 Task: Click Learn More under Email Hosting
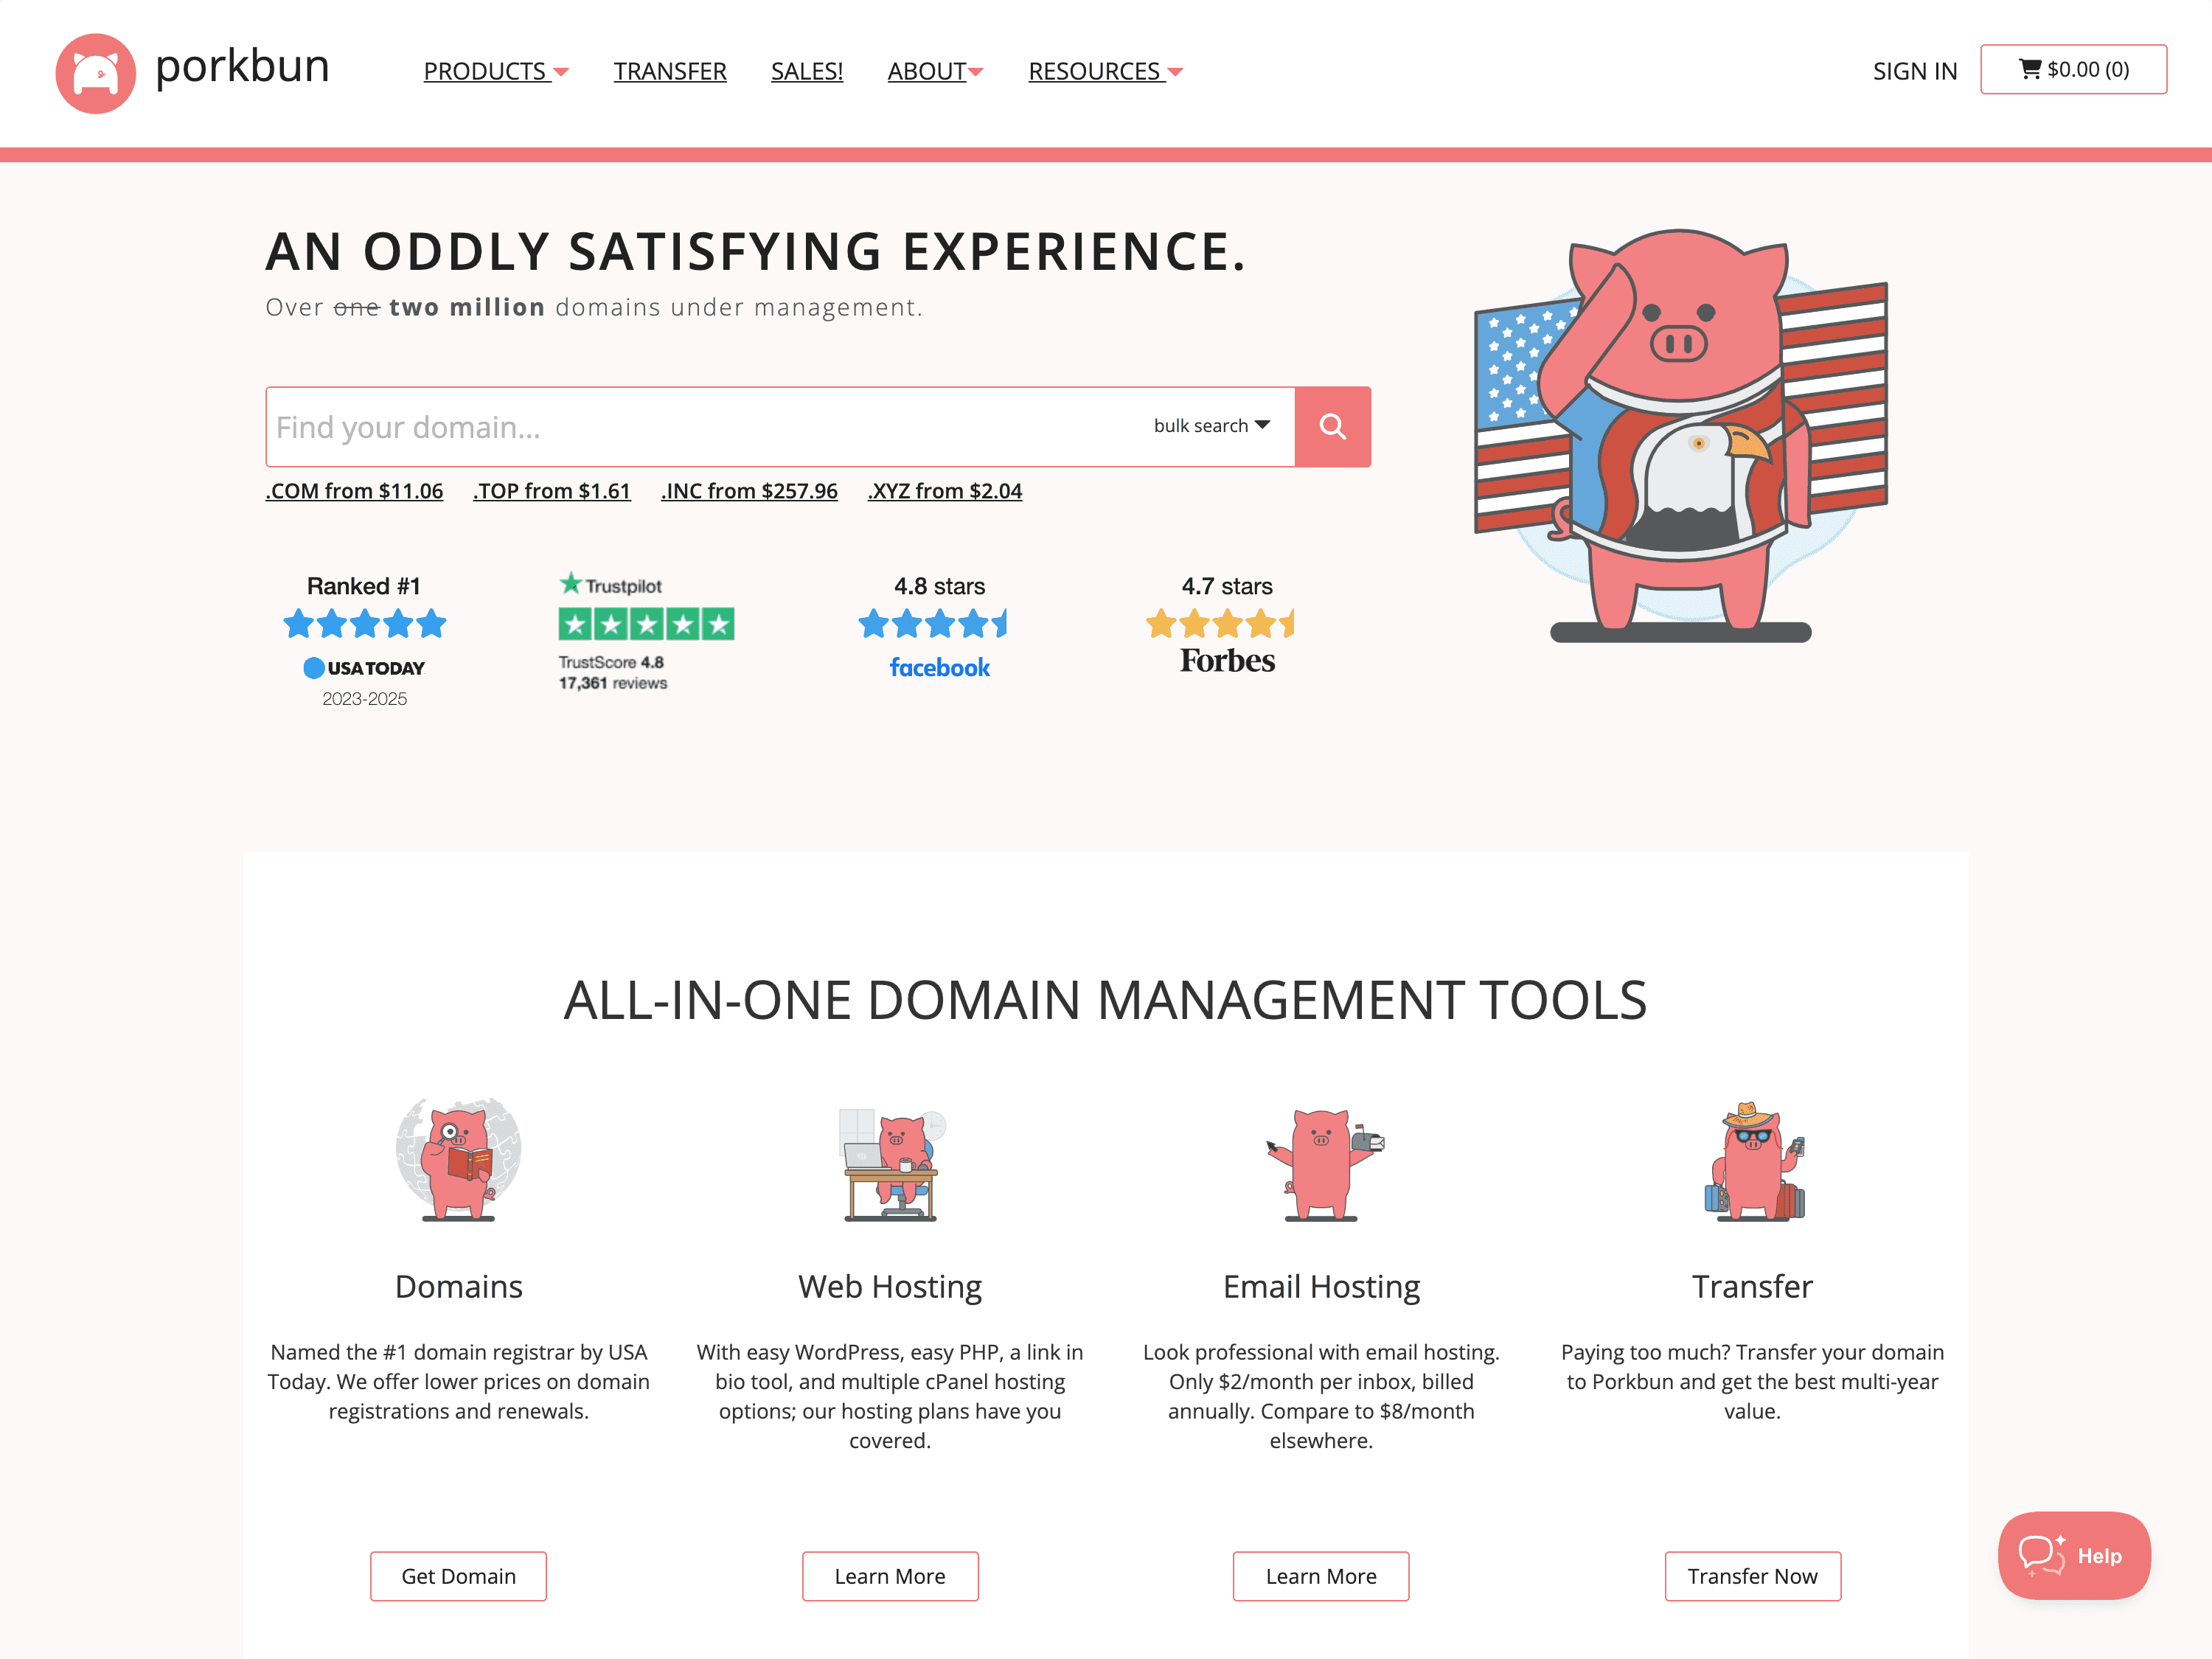click(x=1321, y=1576)
